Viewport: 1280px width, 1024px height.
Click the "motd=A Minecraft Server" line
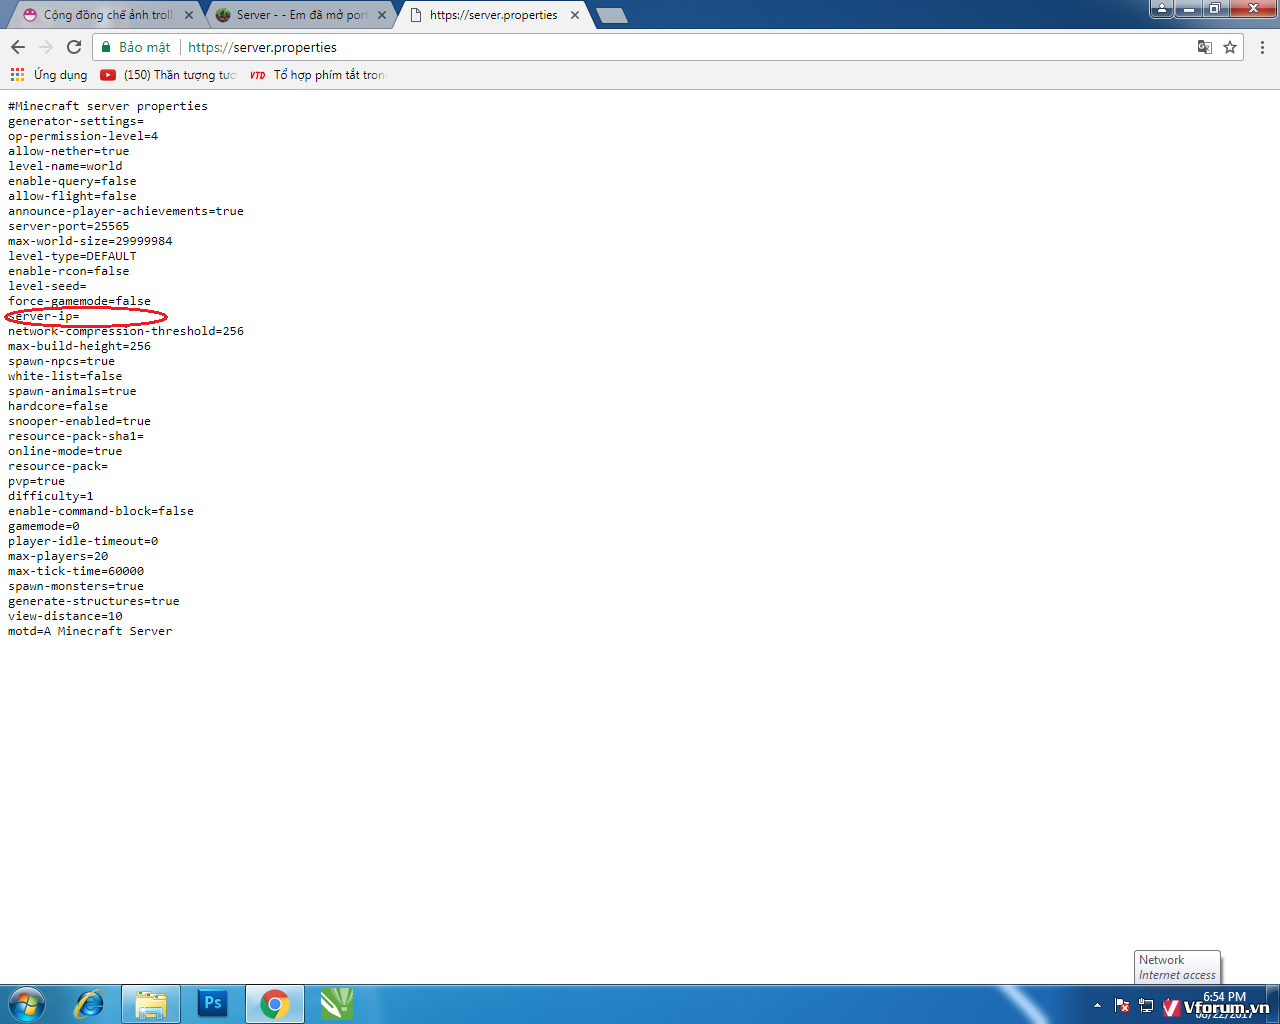[x=90, y=631]
